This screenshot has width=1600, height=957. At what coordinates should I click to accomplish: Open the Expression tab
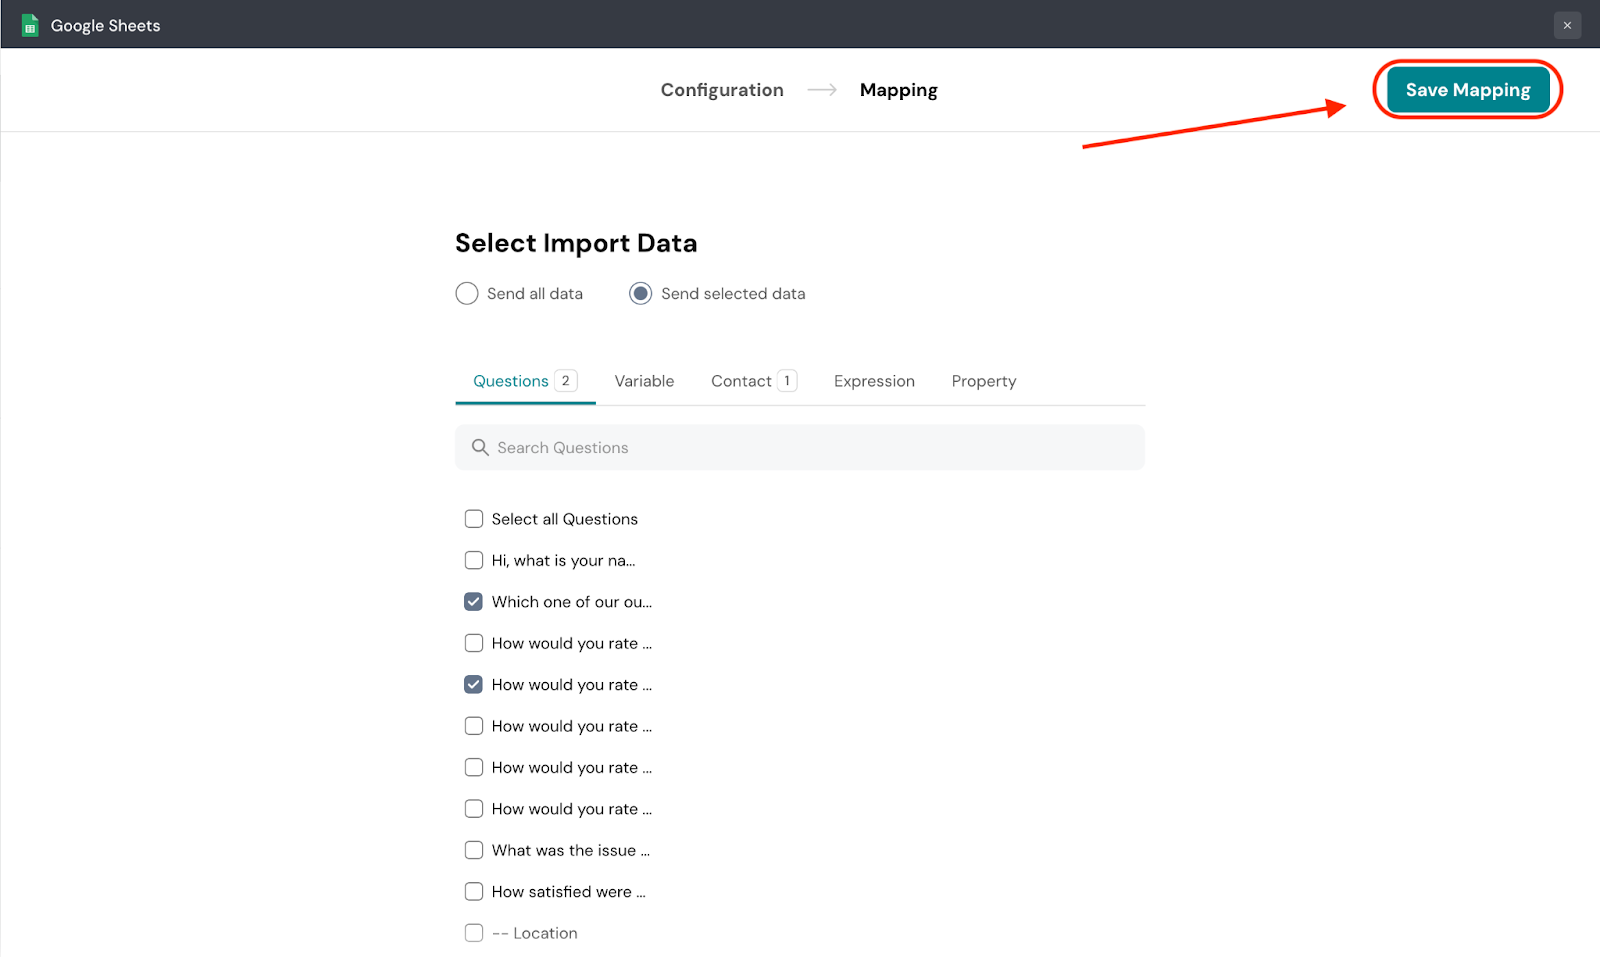pos(874,381)
